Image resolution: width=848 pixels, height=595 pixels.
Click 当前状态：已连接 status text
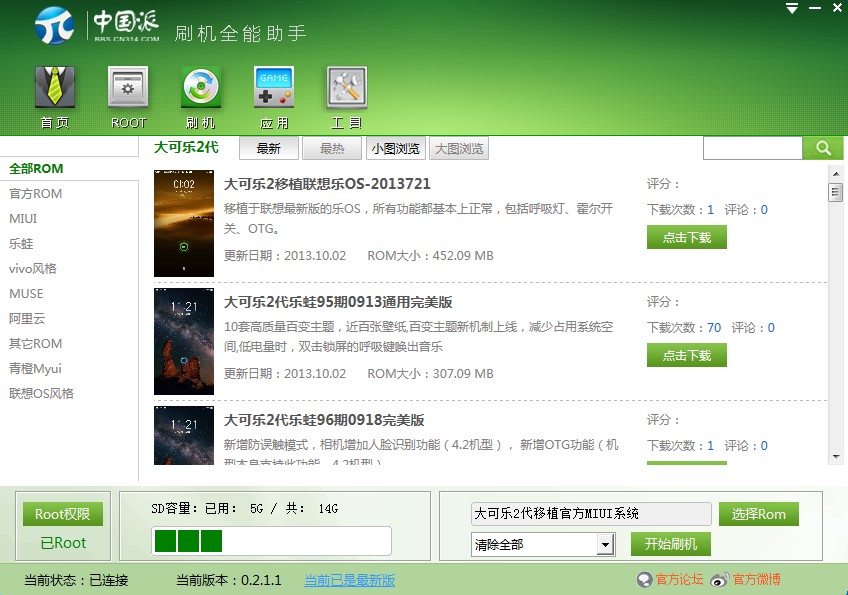pyautogui.click(x=76, y=580)
